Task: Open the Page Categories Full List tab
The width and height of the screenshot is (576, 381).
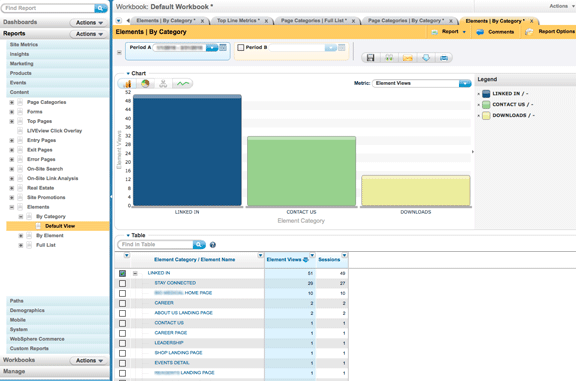Action: pyautogui.click(x=314, y=21)
